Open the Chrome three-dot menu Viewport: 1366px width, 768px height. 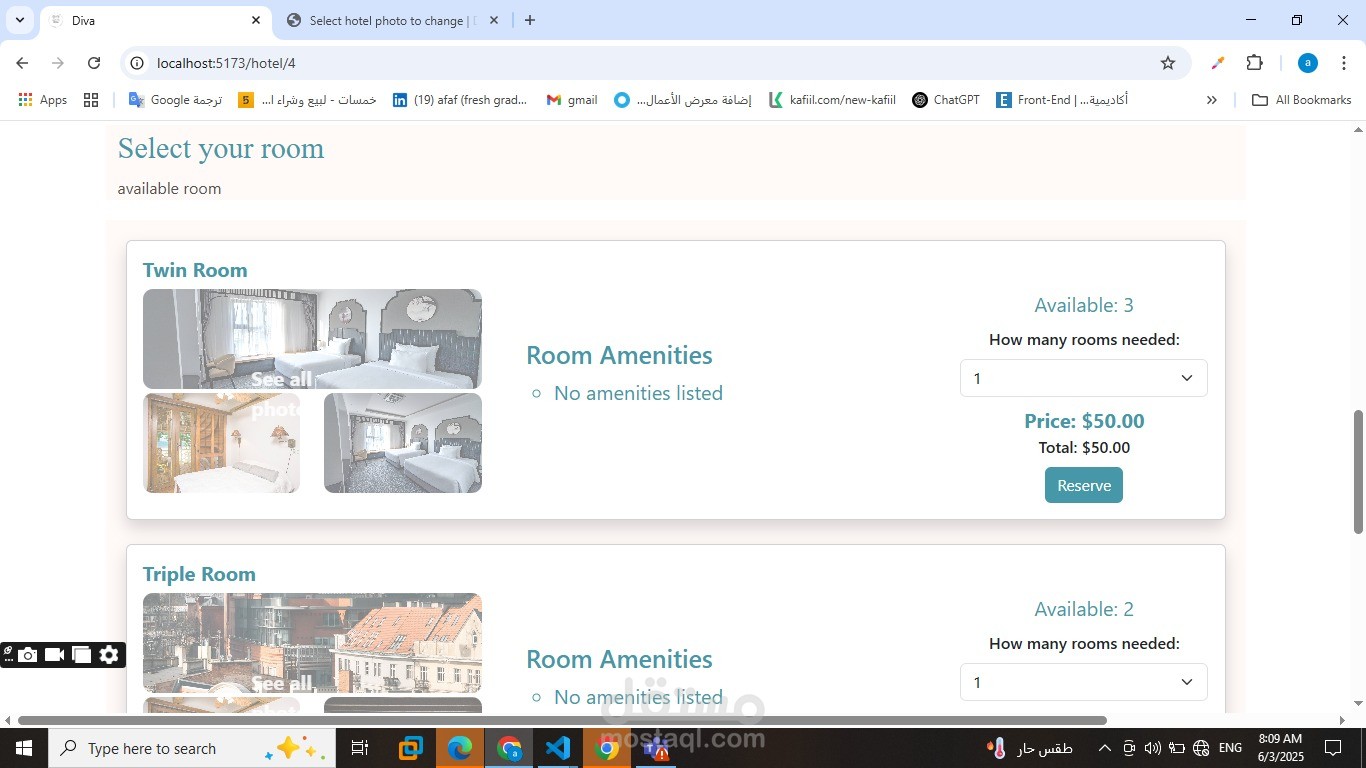click(x=1345, y=63)
